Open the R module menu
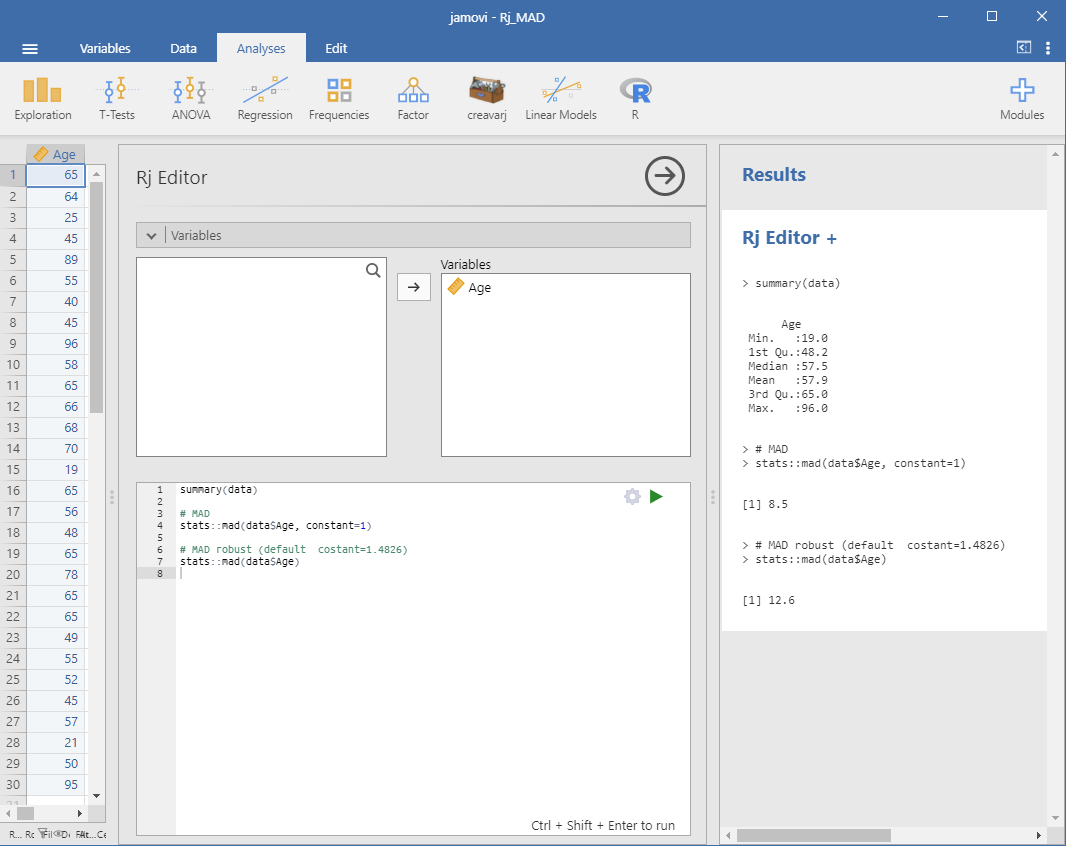 635,99
